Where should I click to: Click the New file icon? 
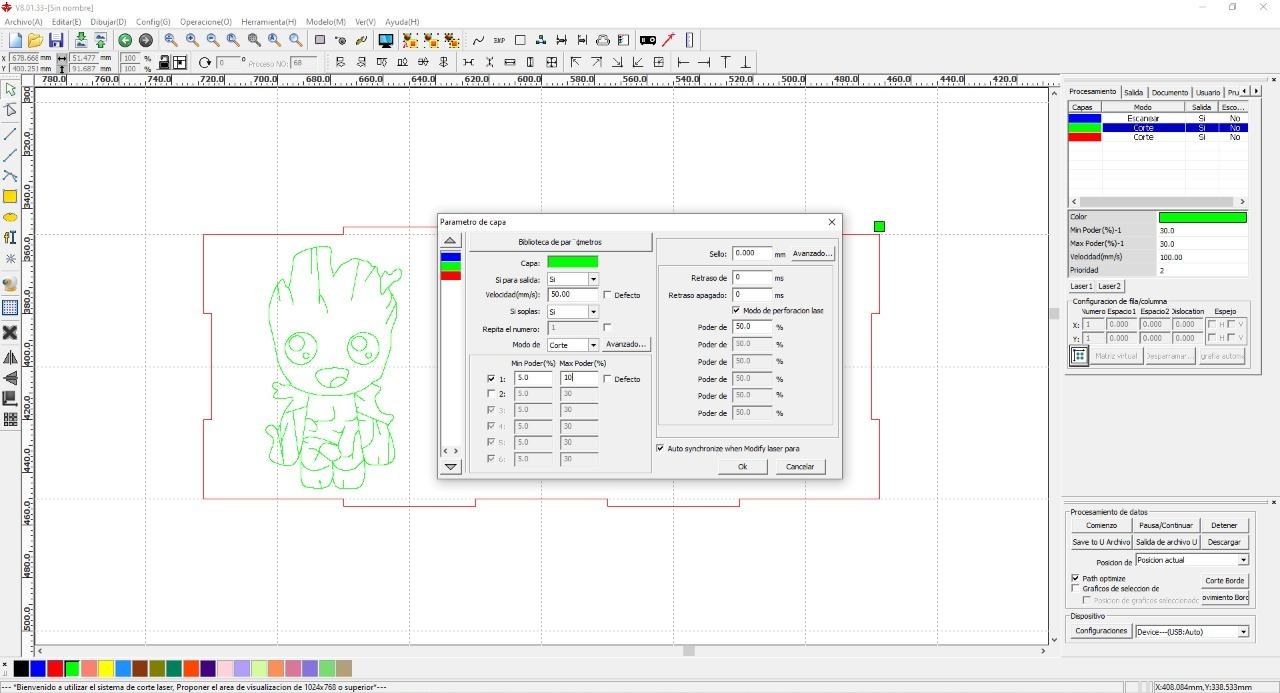point(15,40)
